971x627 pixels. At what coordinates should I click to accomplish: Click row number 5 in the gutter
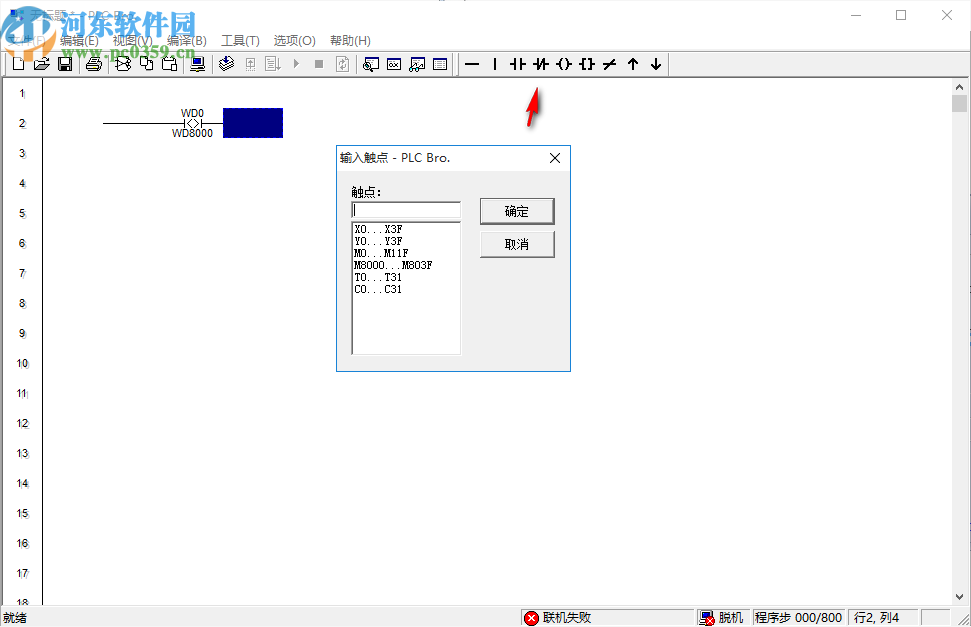(22, 214)
